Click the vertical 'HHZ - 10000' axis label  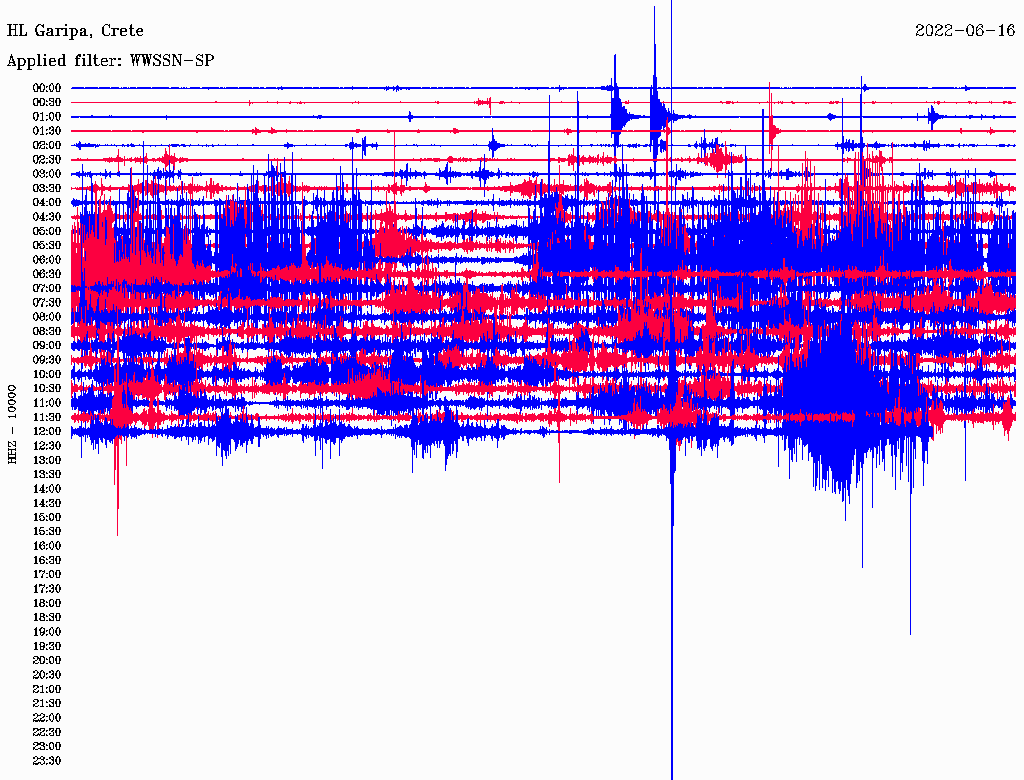12,424
